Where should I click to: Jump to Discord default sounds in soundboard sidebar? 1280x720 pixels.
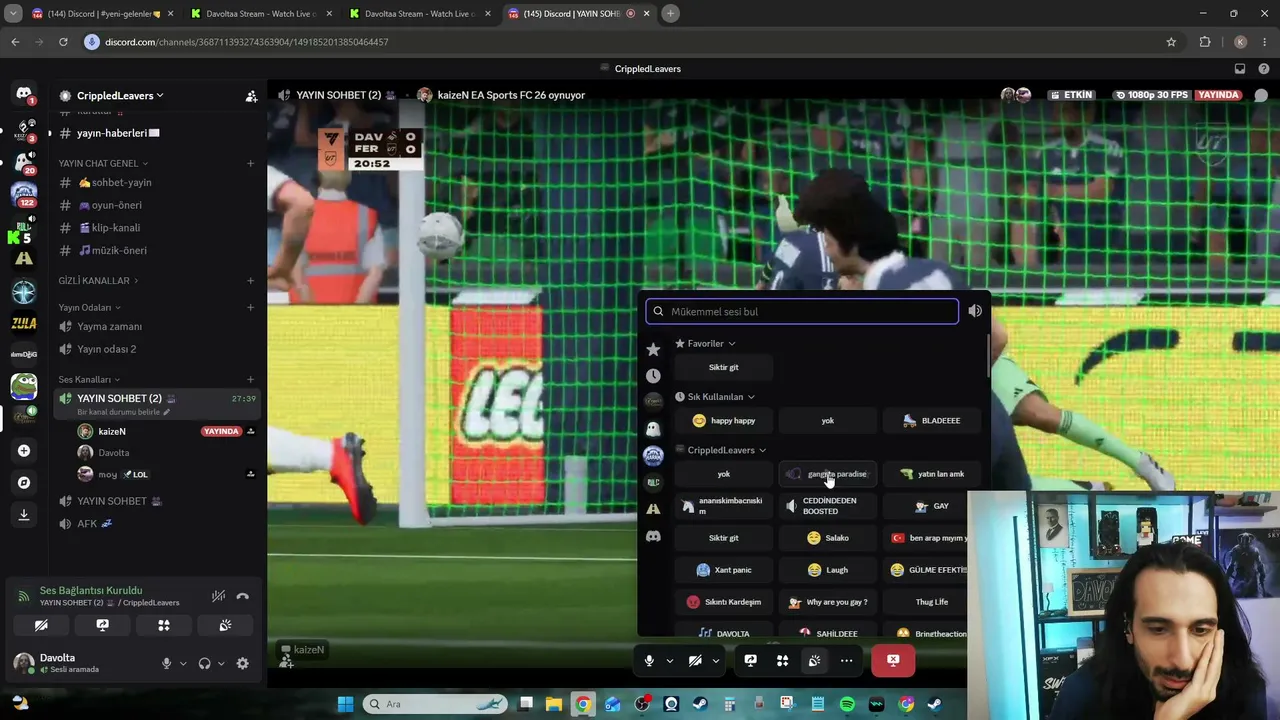coord(653,536)
